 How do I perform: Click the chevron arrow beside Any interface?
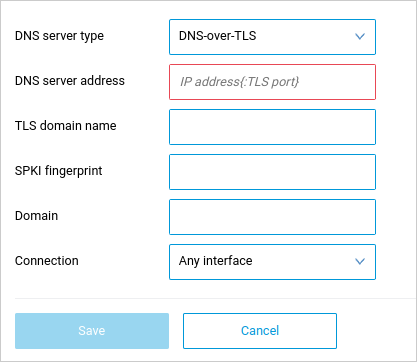(x=360, y=261)
